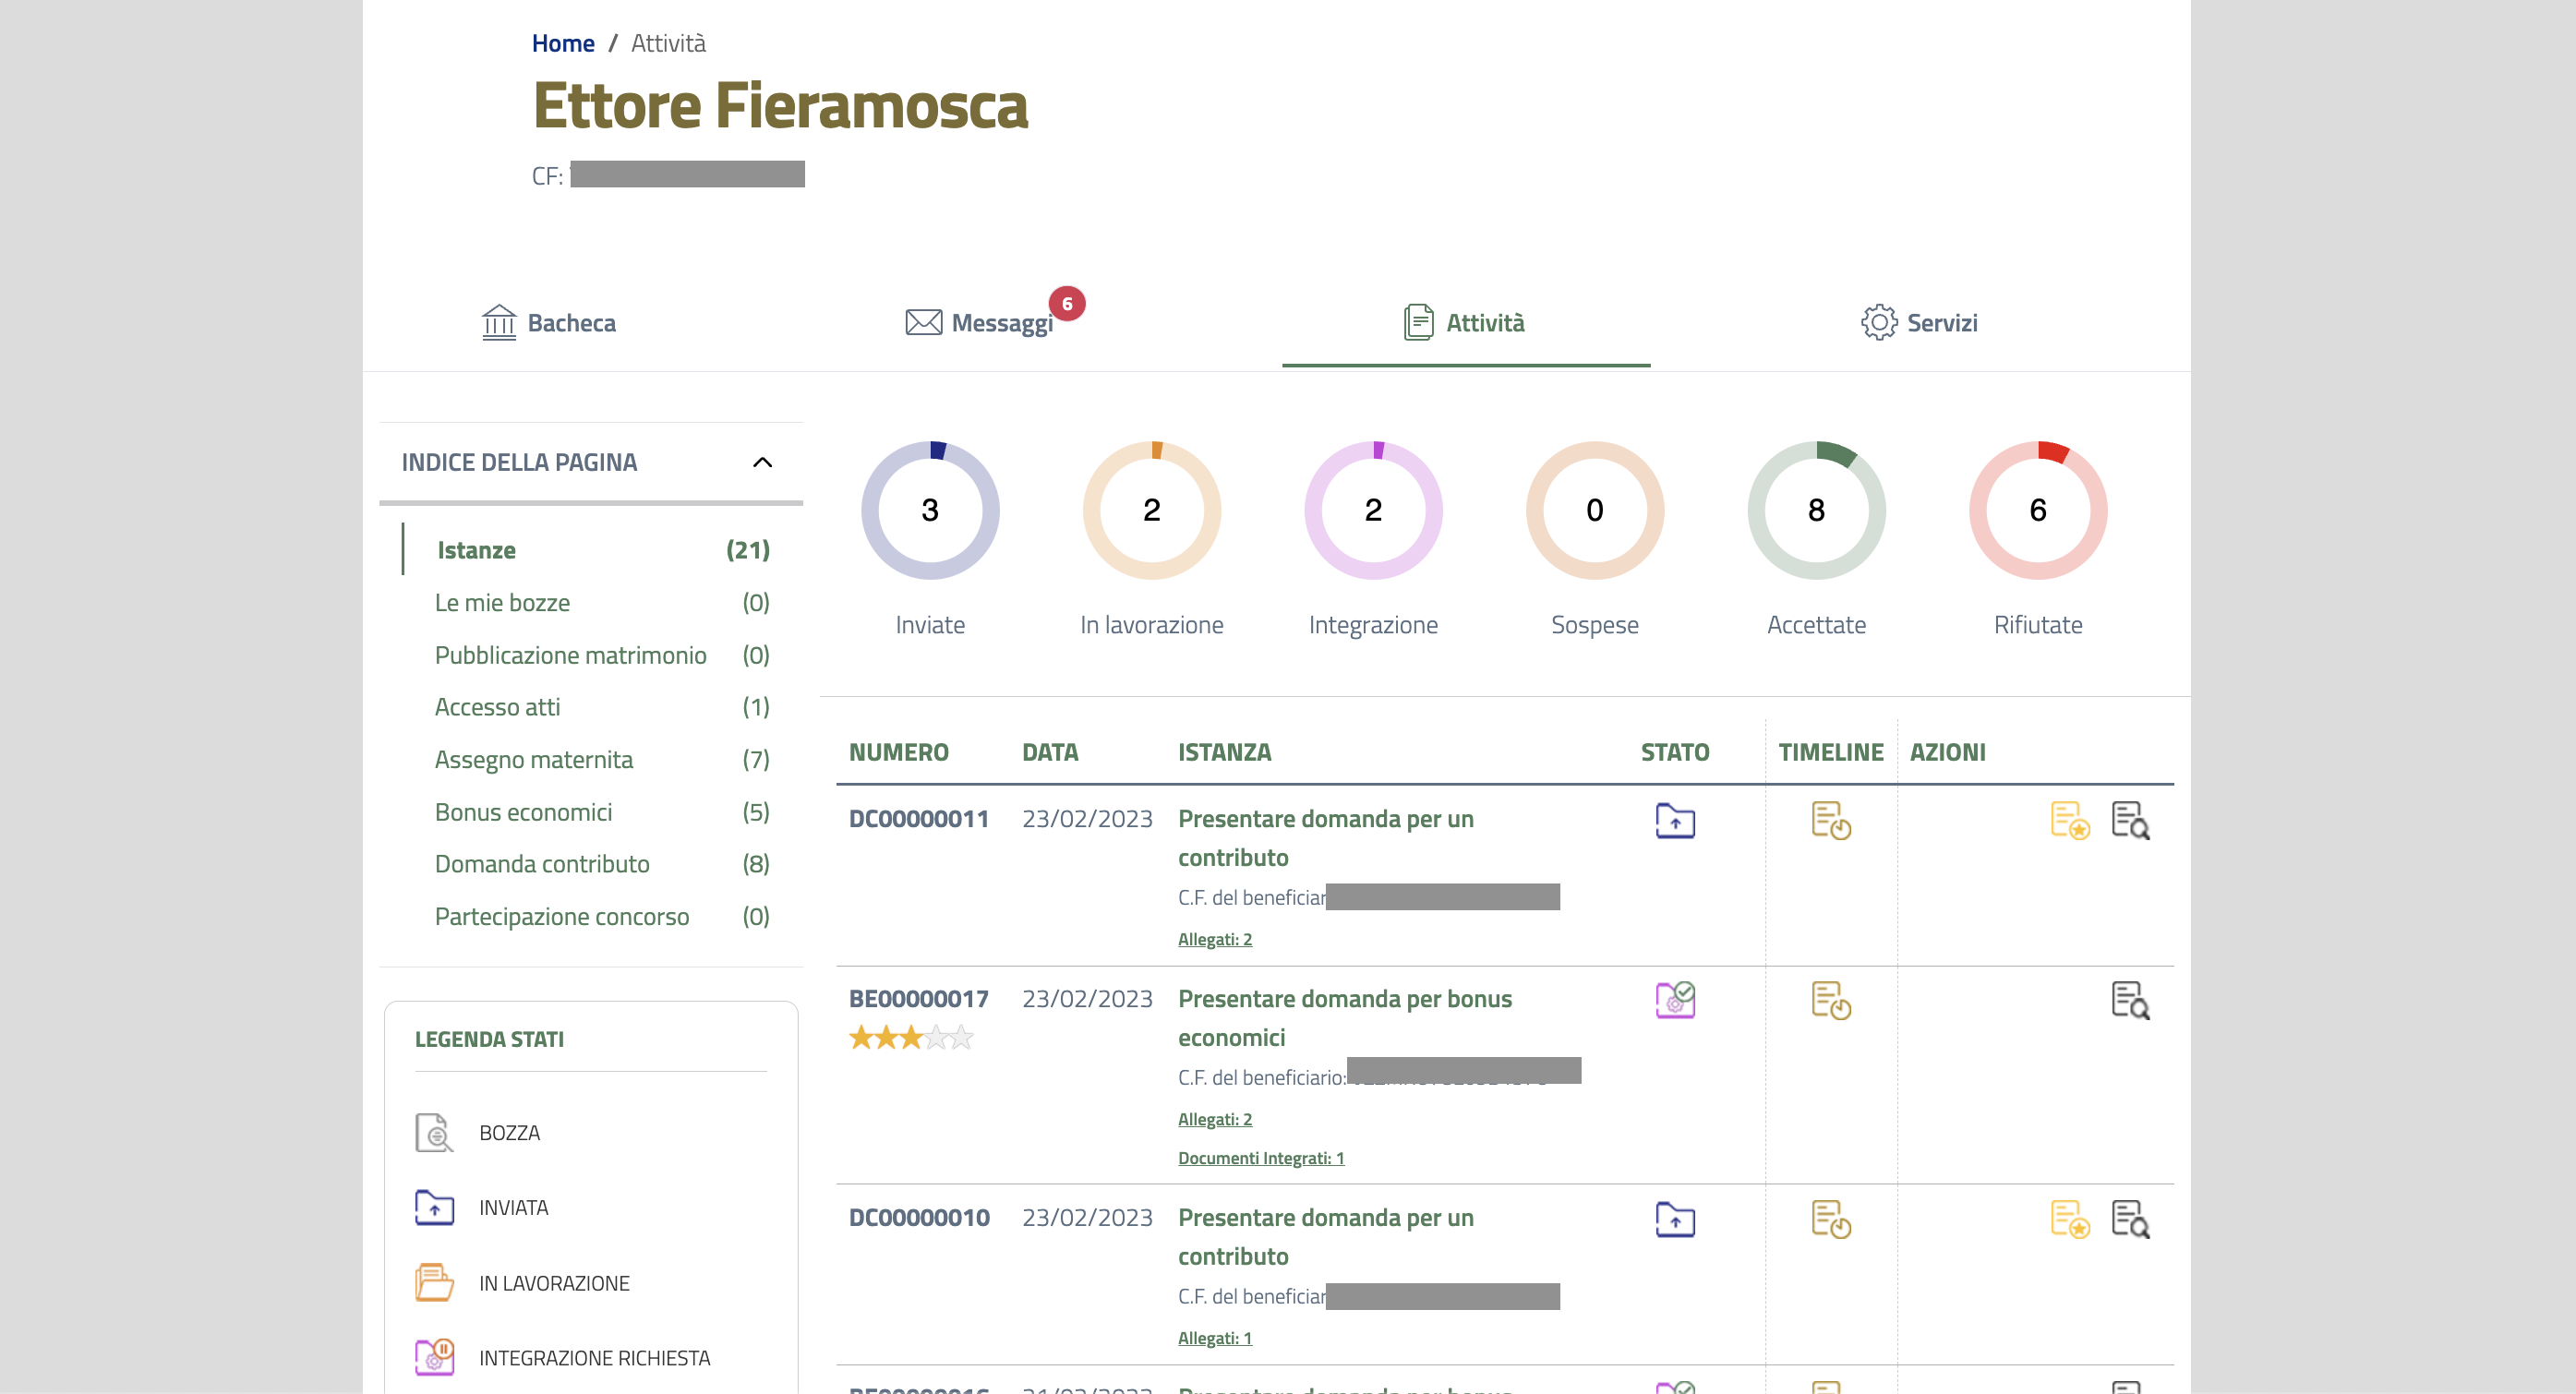Open timeline icon for DC00000010
The width and height of the screenshot is (2576, 1394).
(1830, 1219)
